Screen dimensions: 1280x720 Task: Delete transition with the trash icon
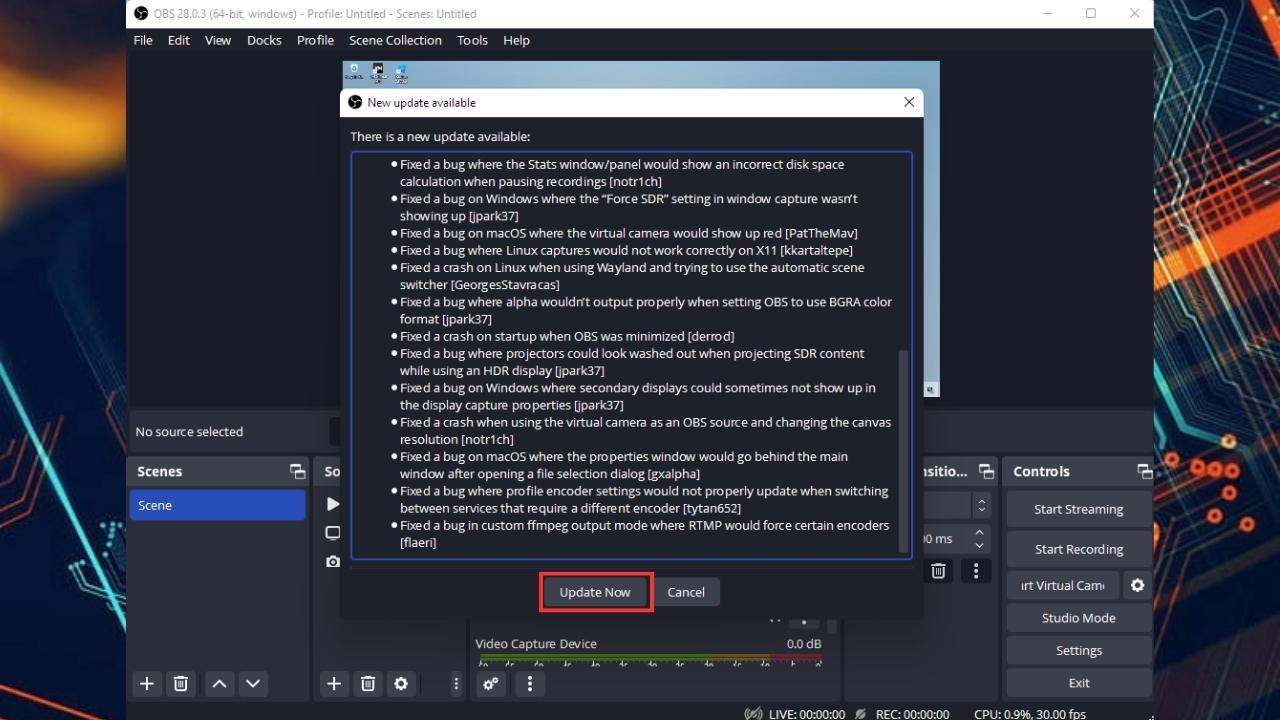click(x=938, y=570)
